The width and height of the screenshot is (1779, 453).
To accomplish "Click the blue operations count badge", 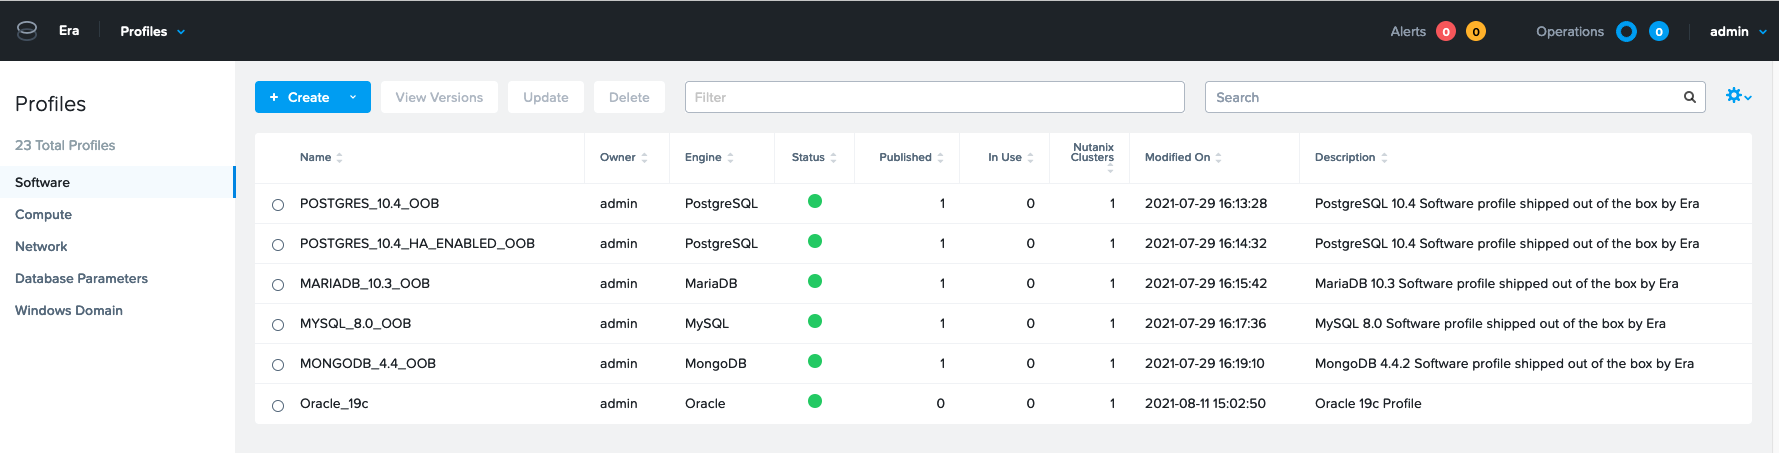I will (x=1658, y=32).
